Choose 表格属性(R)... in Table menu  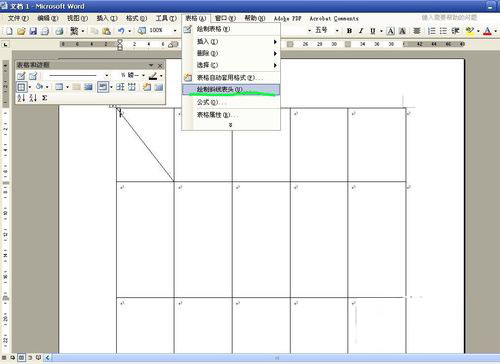(231, 115)
